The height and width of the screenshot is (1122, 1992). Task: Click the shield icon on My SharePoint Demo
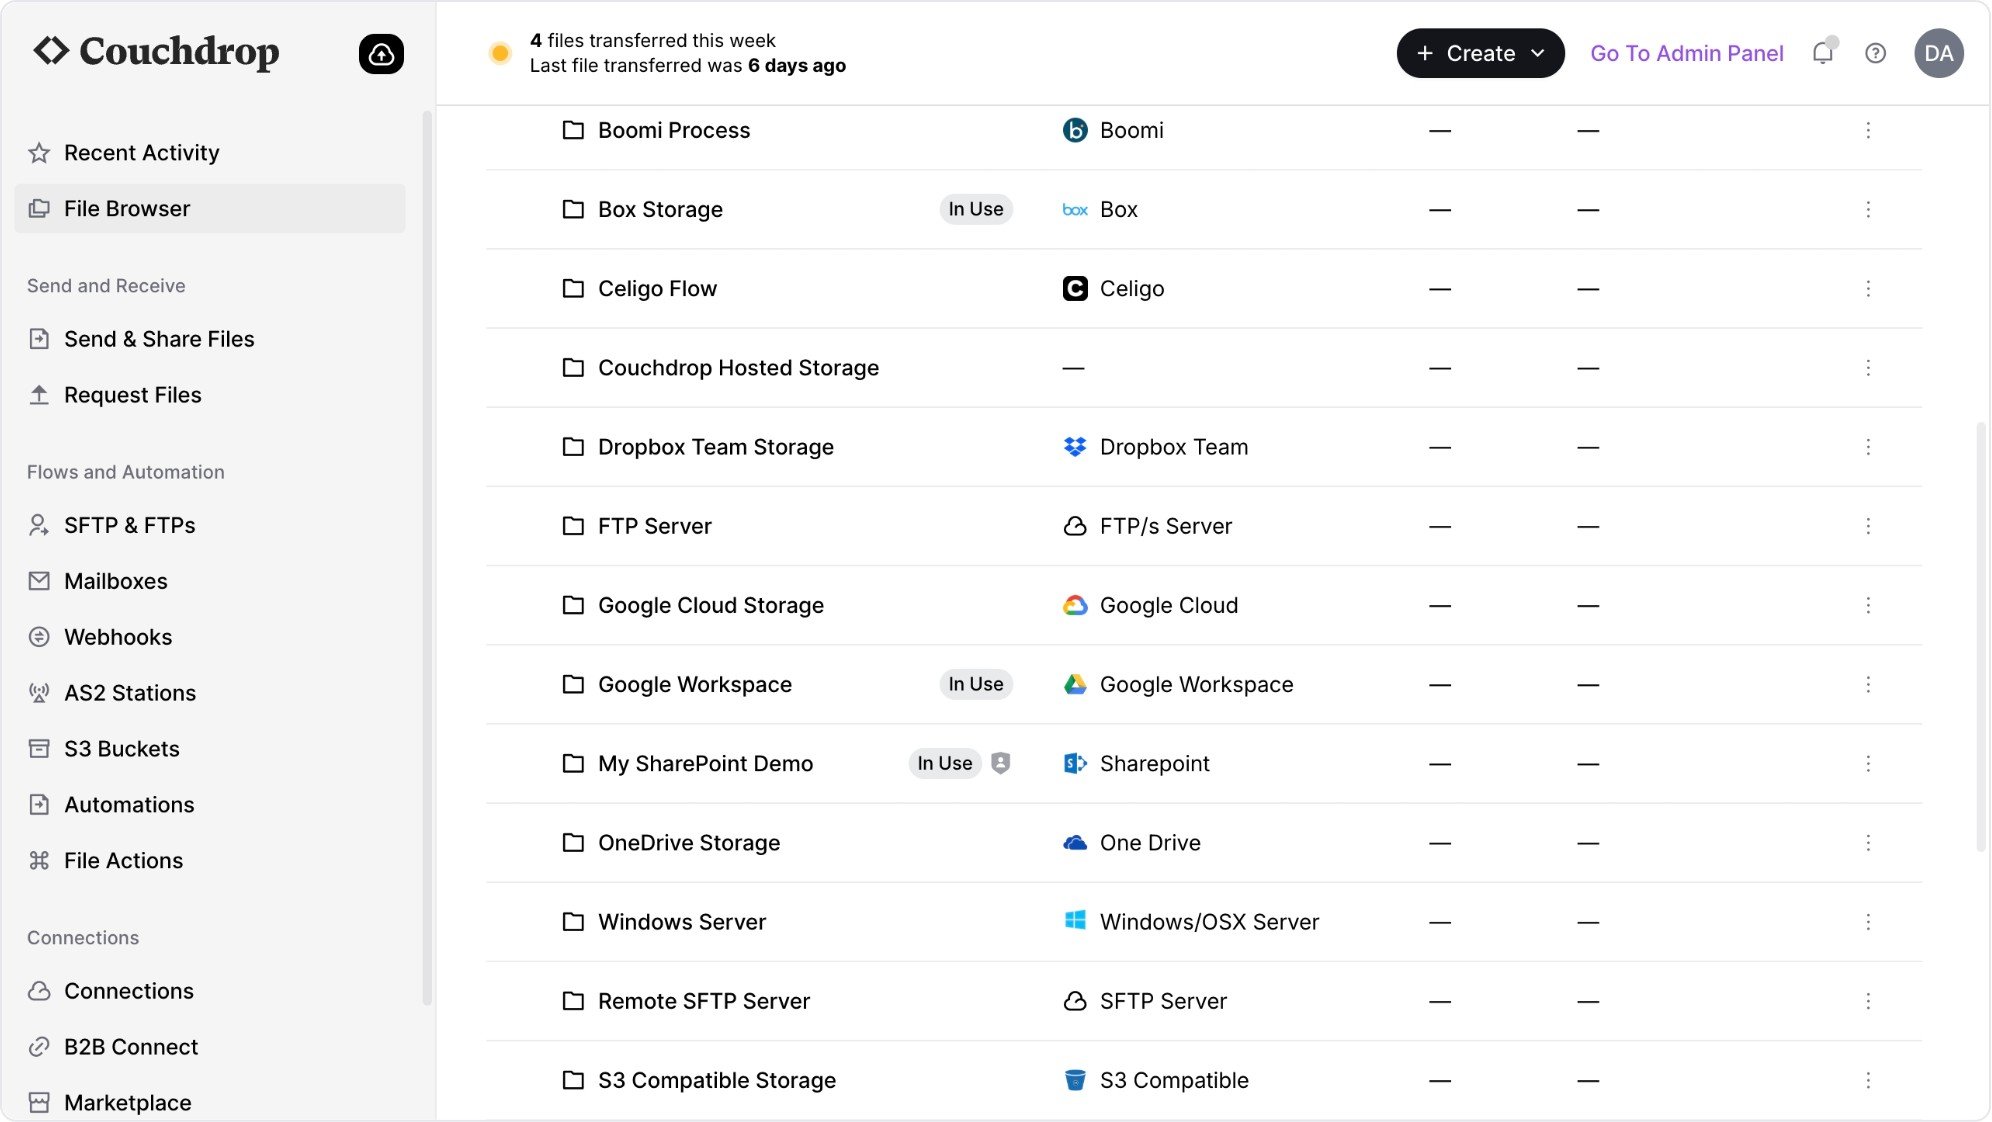pos(1000,763)
